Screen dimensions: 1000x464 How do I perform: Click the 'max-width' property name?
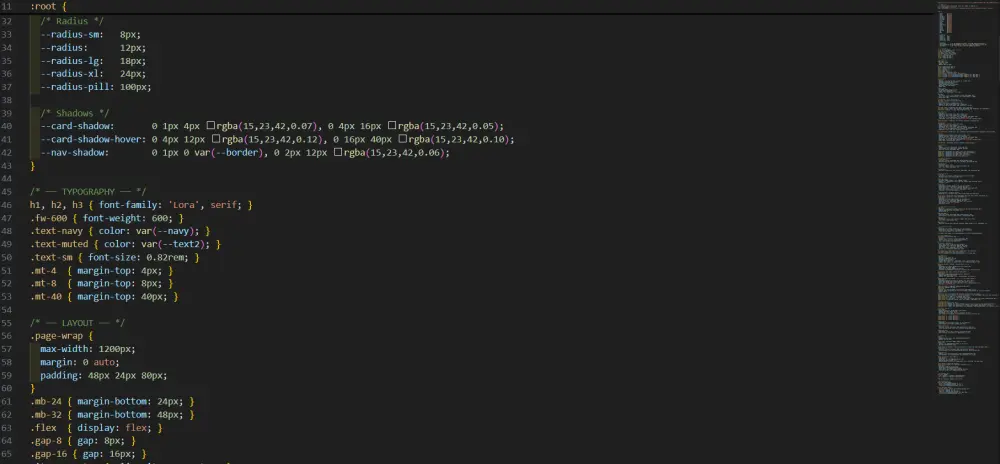[64, 349]
